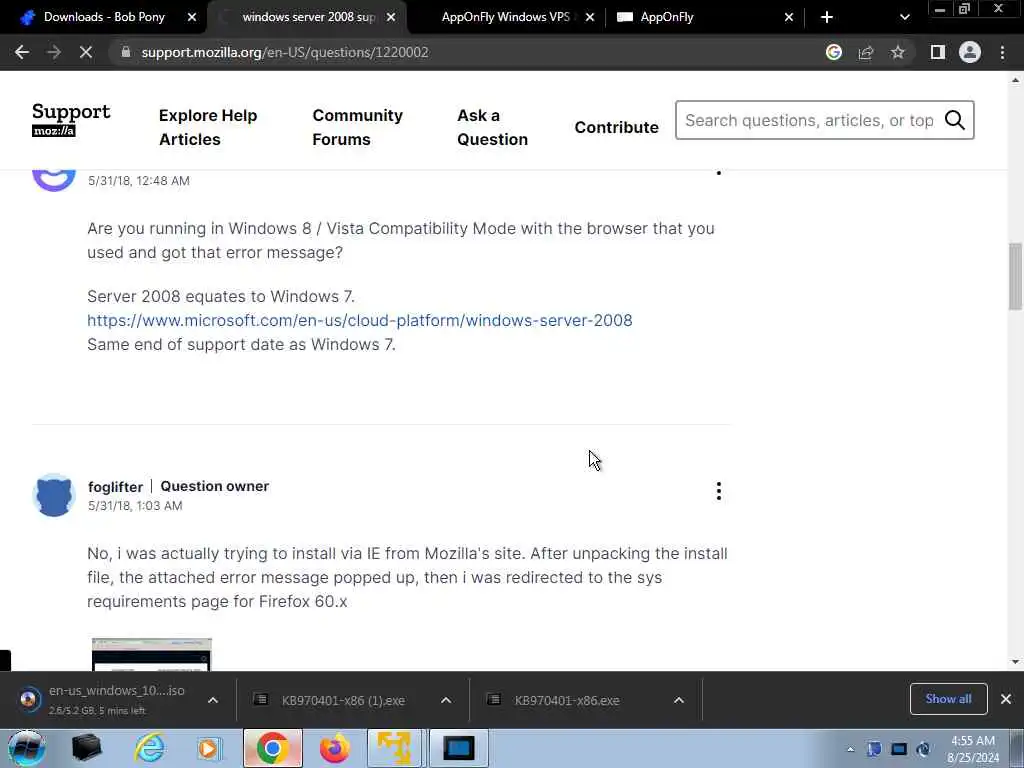
Task: Open Explore Help Articles menu
Action: 208,127
